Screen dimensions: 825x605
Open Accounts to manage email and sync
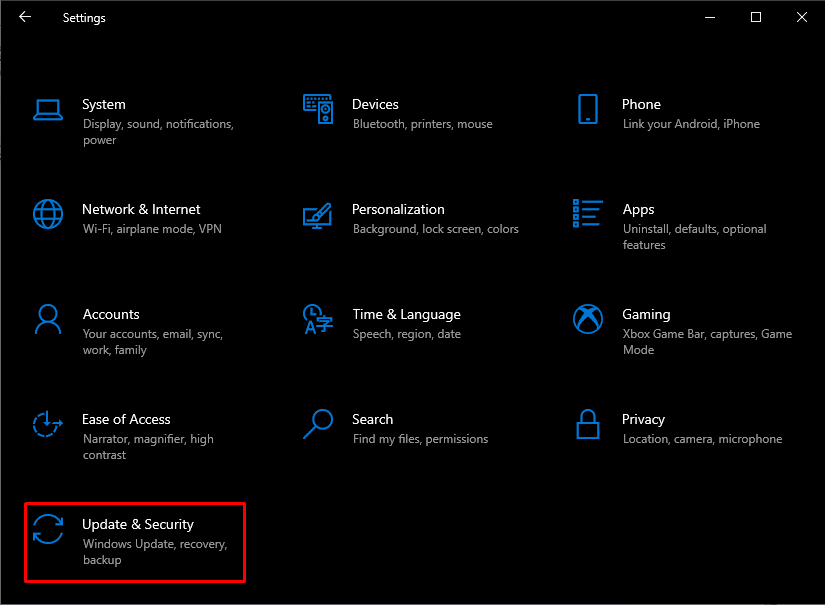111,314
